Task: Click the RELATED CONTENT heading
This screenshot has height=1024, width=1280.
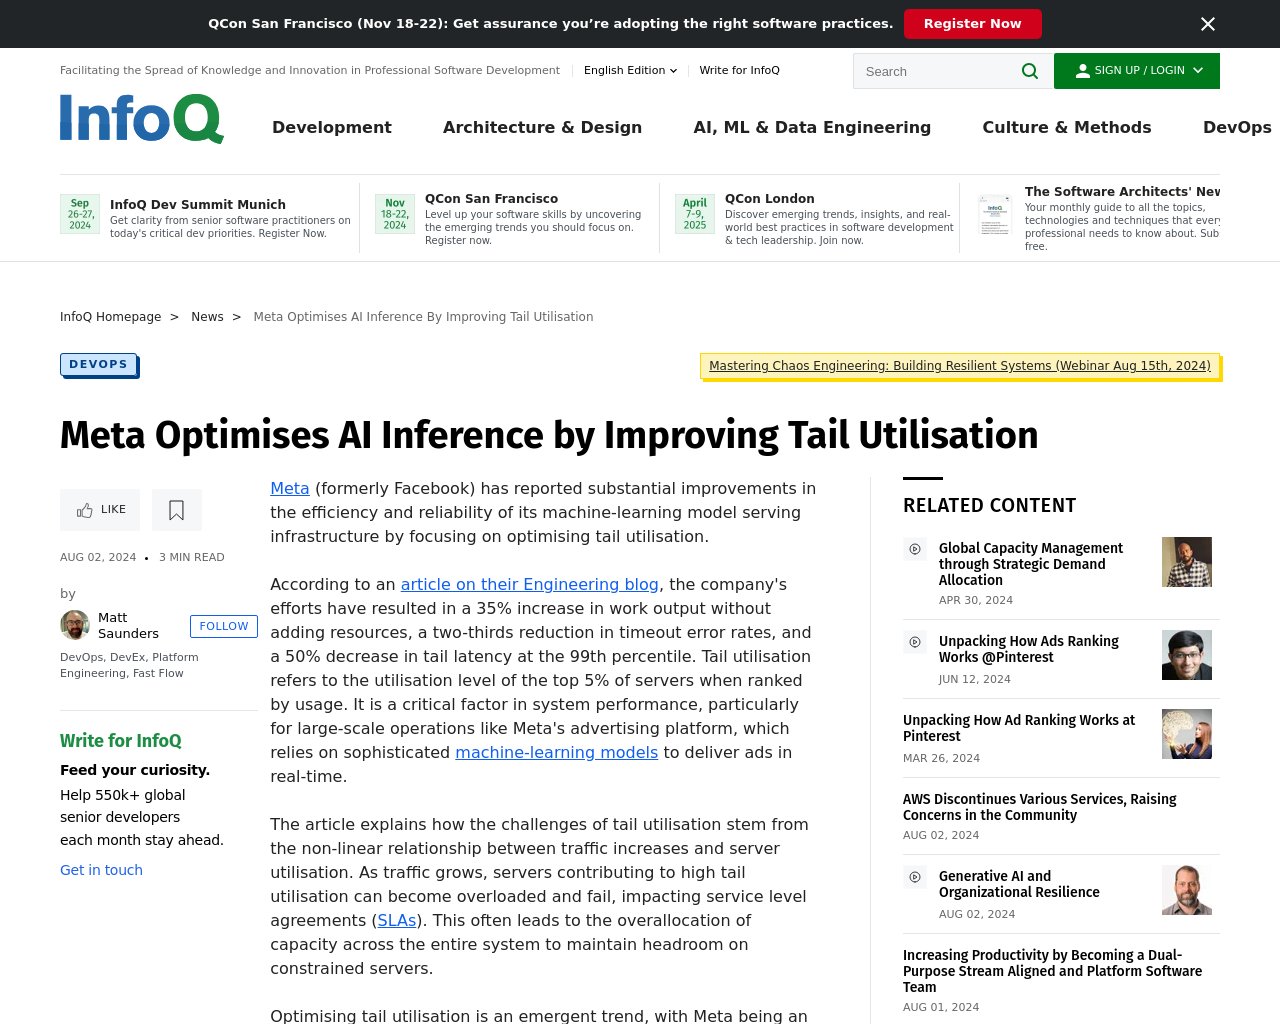Action: (x=990, y=505)
